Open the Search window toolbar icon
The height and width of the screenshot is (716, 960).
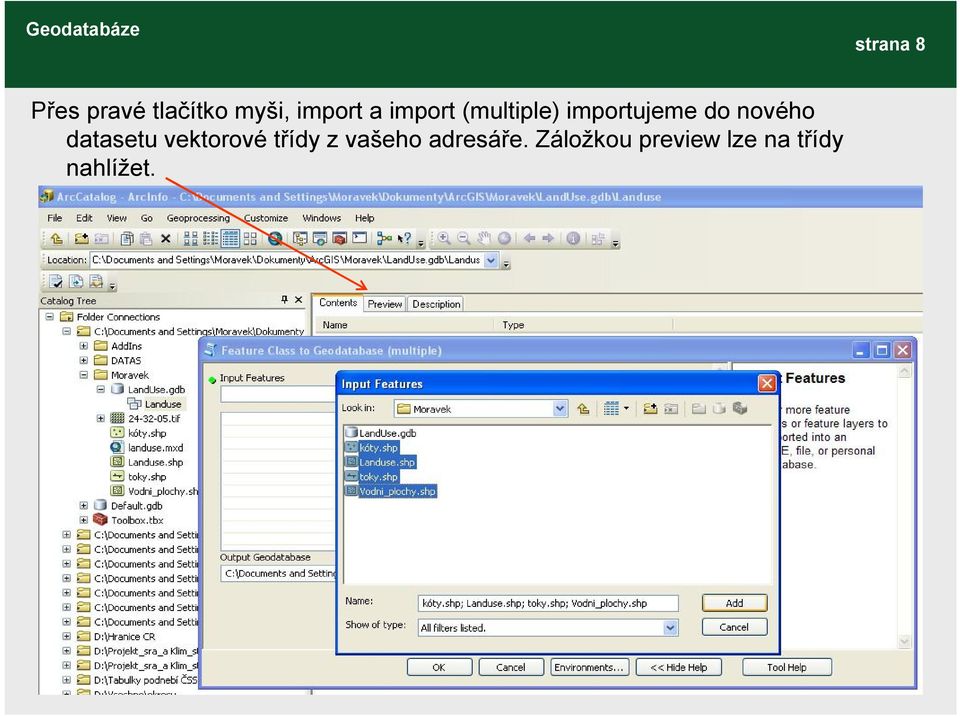(320, 239)
